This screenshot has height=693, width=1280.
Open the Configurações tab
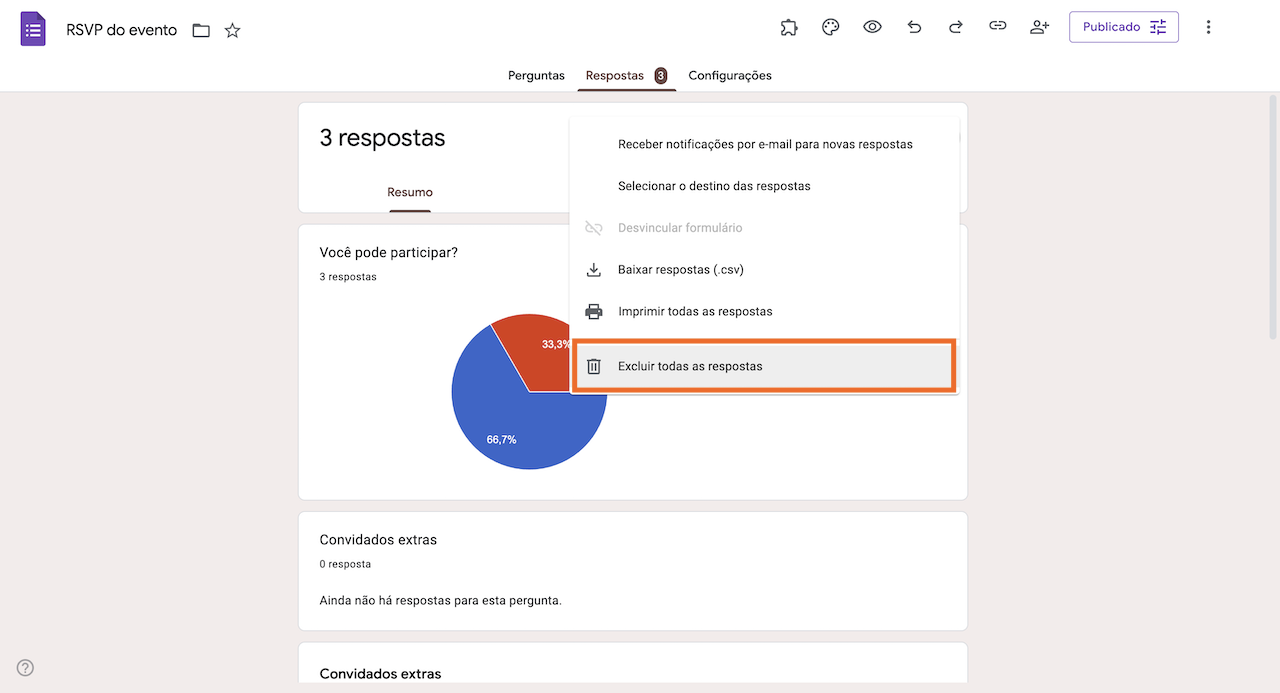730,75
